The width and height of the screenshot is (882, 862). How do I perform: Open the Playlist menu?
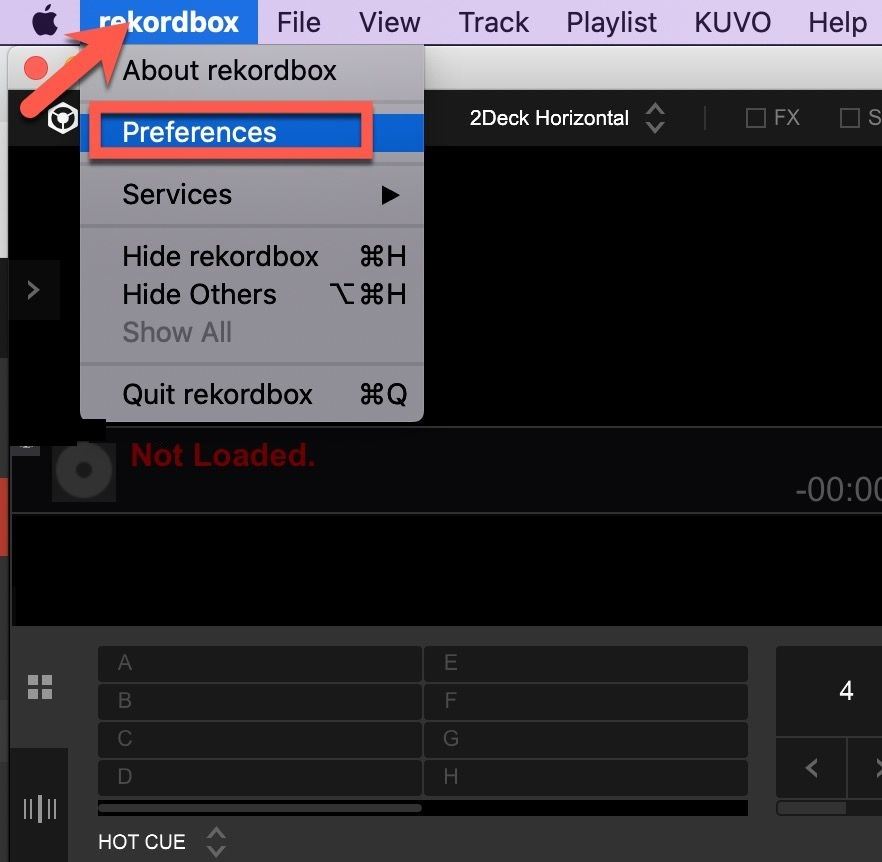(611, 23)
